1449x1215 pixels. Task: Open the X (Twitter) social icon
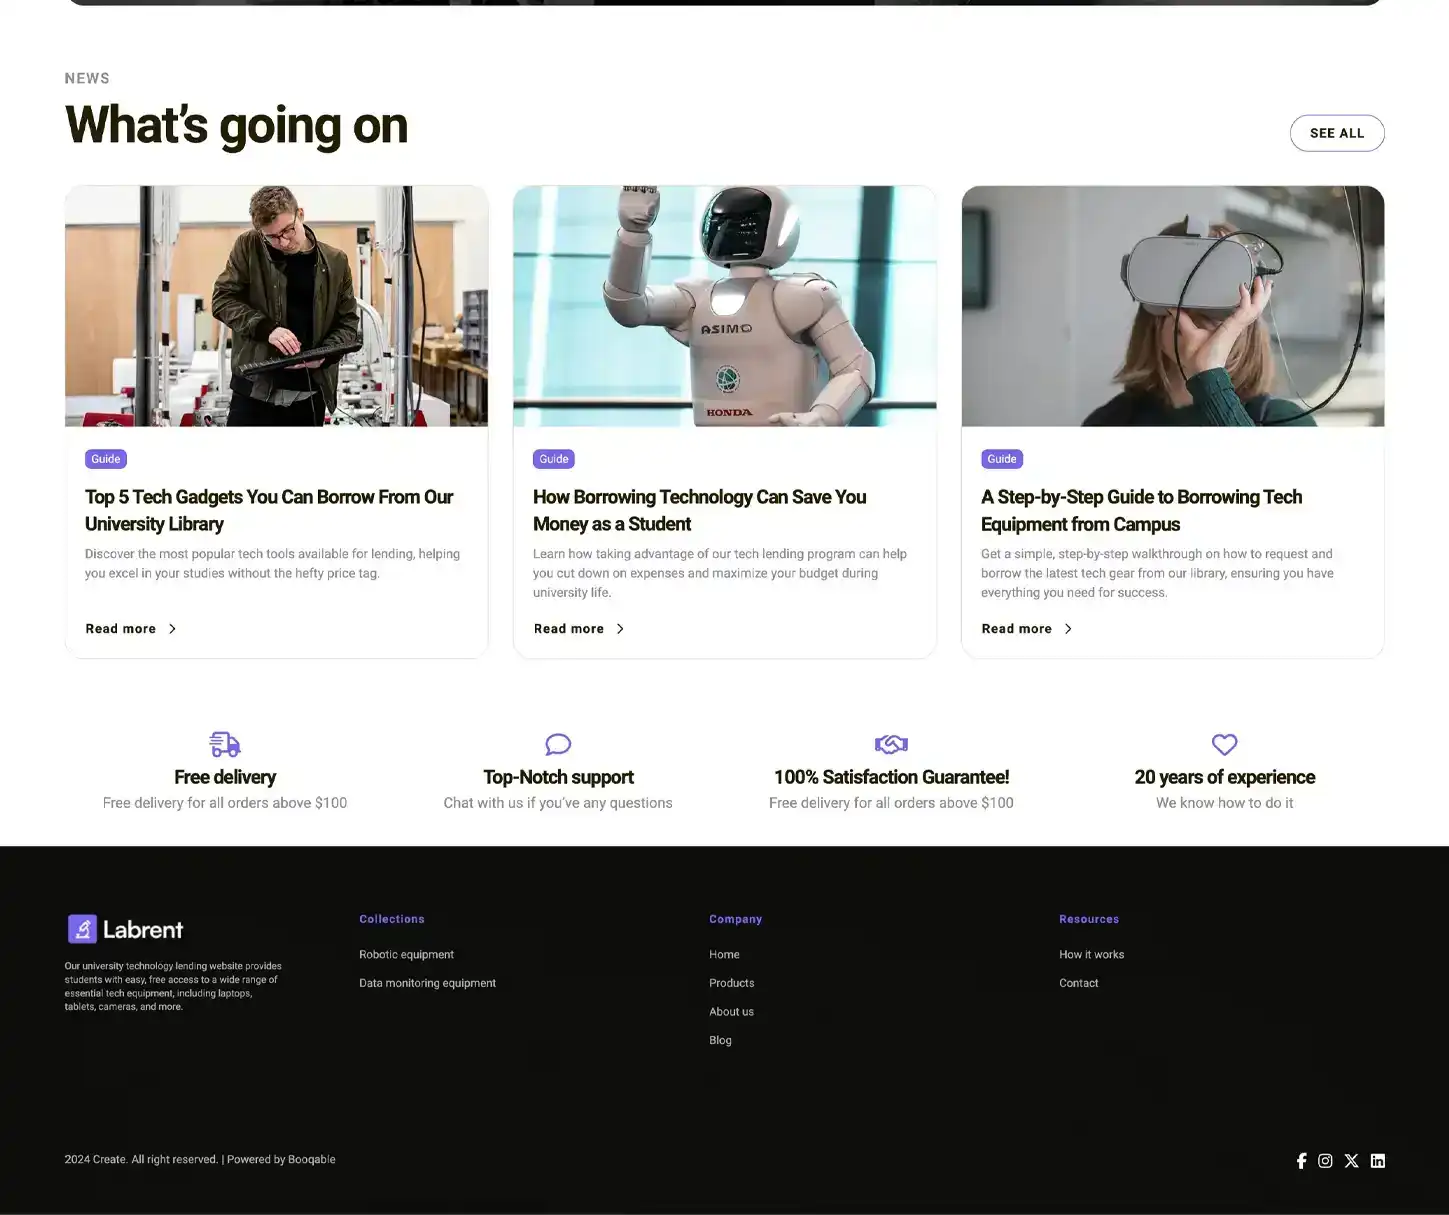point(1351,1160)
